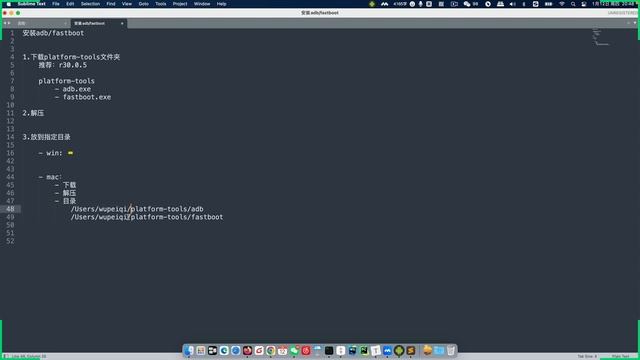Open the Window menu
This screenshot has width=640, height=360.
pyautogui.click(x=202, y=4)
